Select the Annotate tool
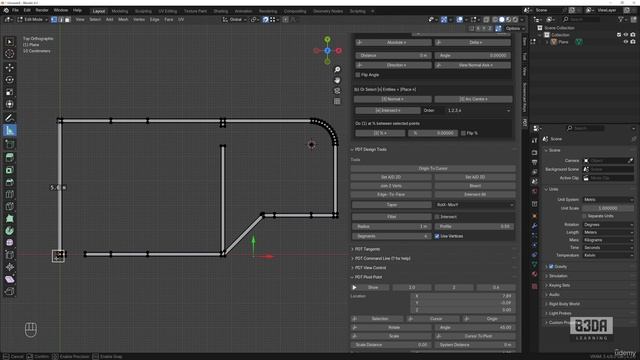 (9, 118)
